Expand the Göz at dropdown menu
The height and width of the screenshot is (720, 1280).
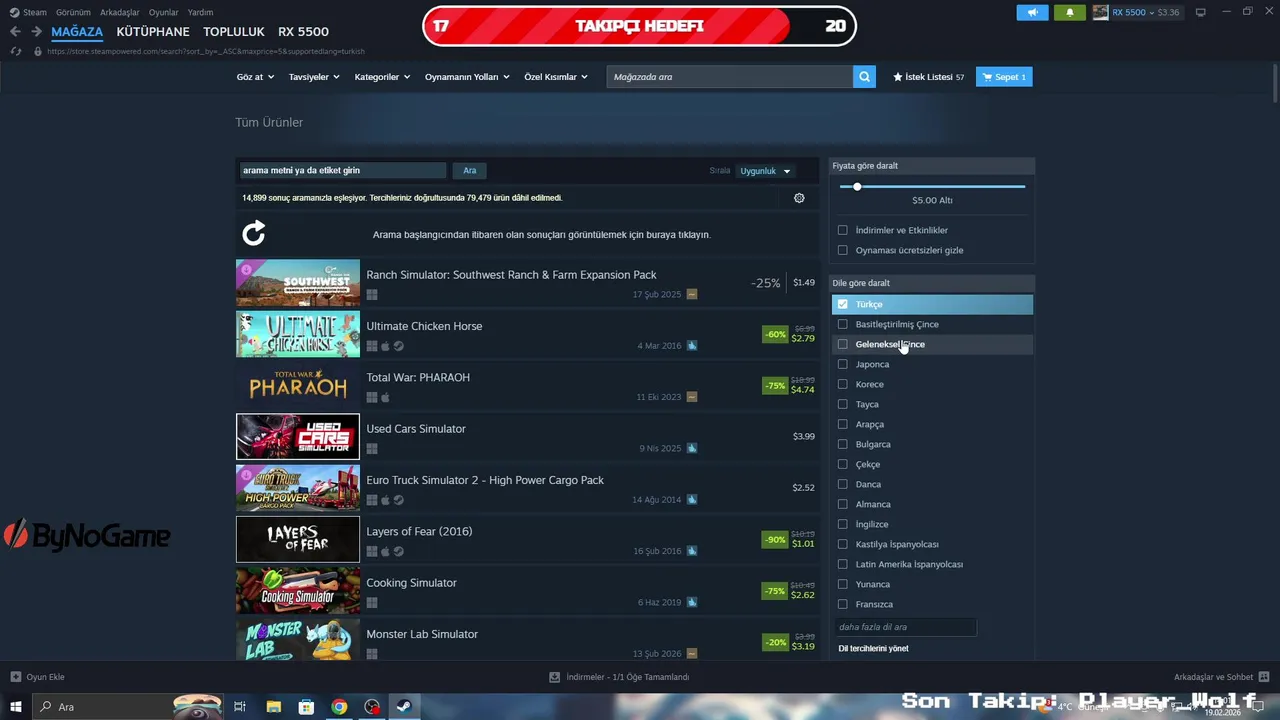tap(254, 77)
